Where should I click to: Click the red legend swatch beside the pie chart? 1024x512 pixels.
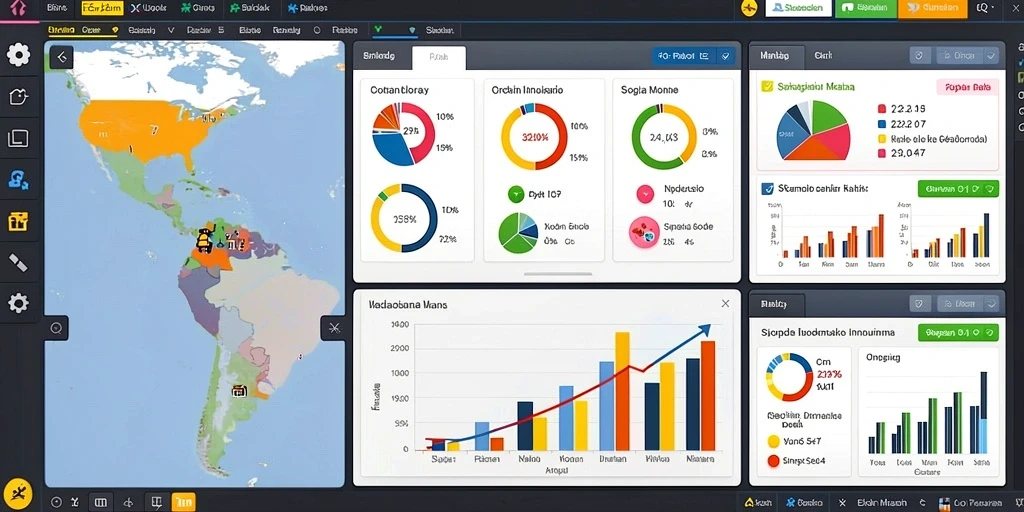(x=882, y=108)
